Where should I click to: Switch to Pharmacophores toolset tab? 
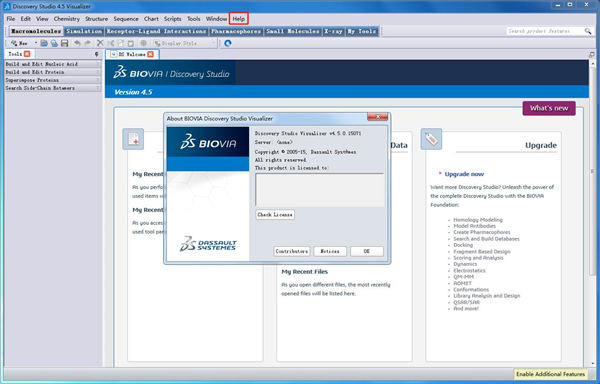pyautogui.click(x=236, y=31)
